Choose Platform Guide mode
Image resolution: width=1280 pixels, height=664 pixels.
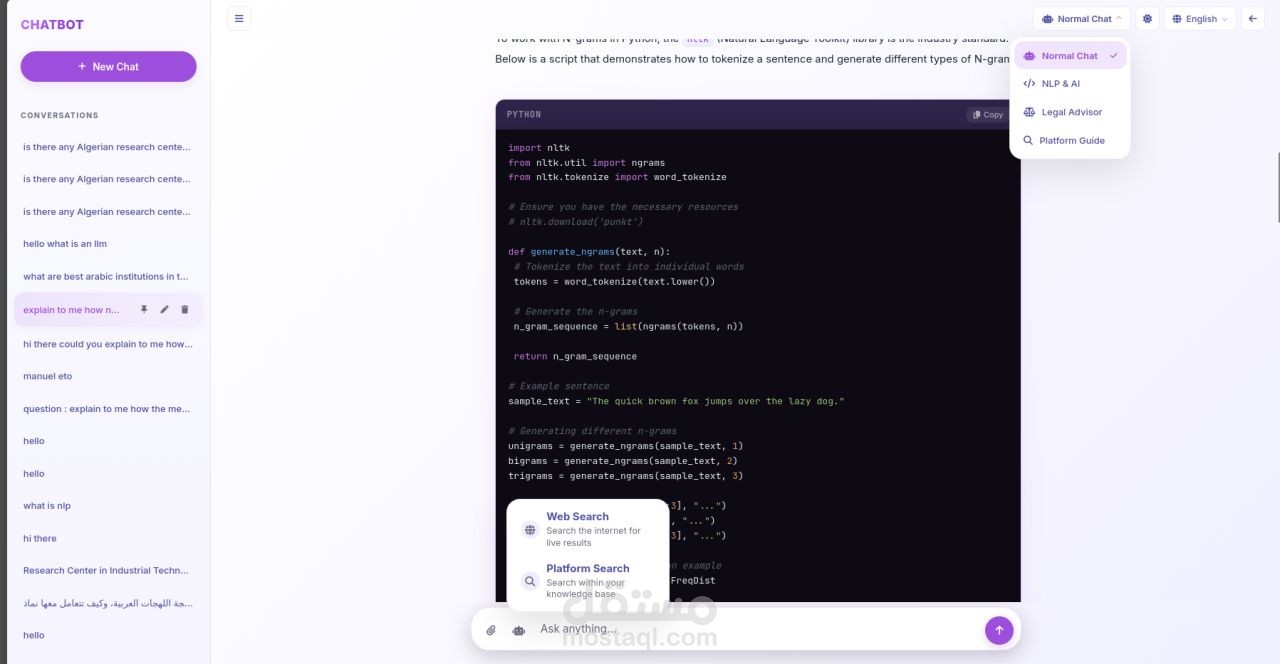tap(1070, 140)
